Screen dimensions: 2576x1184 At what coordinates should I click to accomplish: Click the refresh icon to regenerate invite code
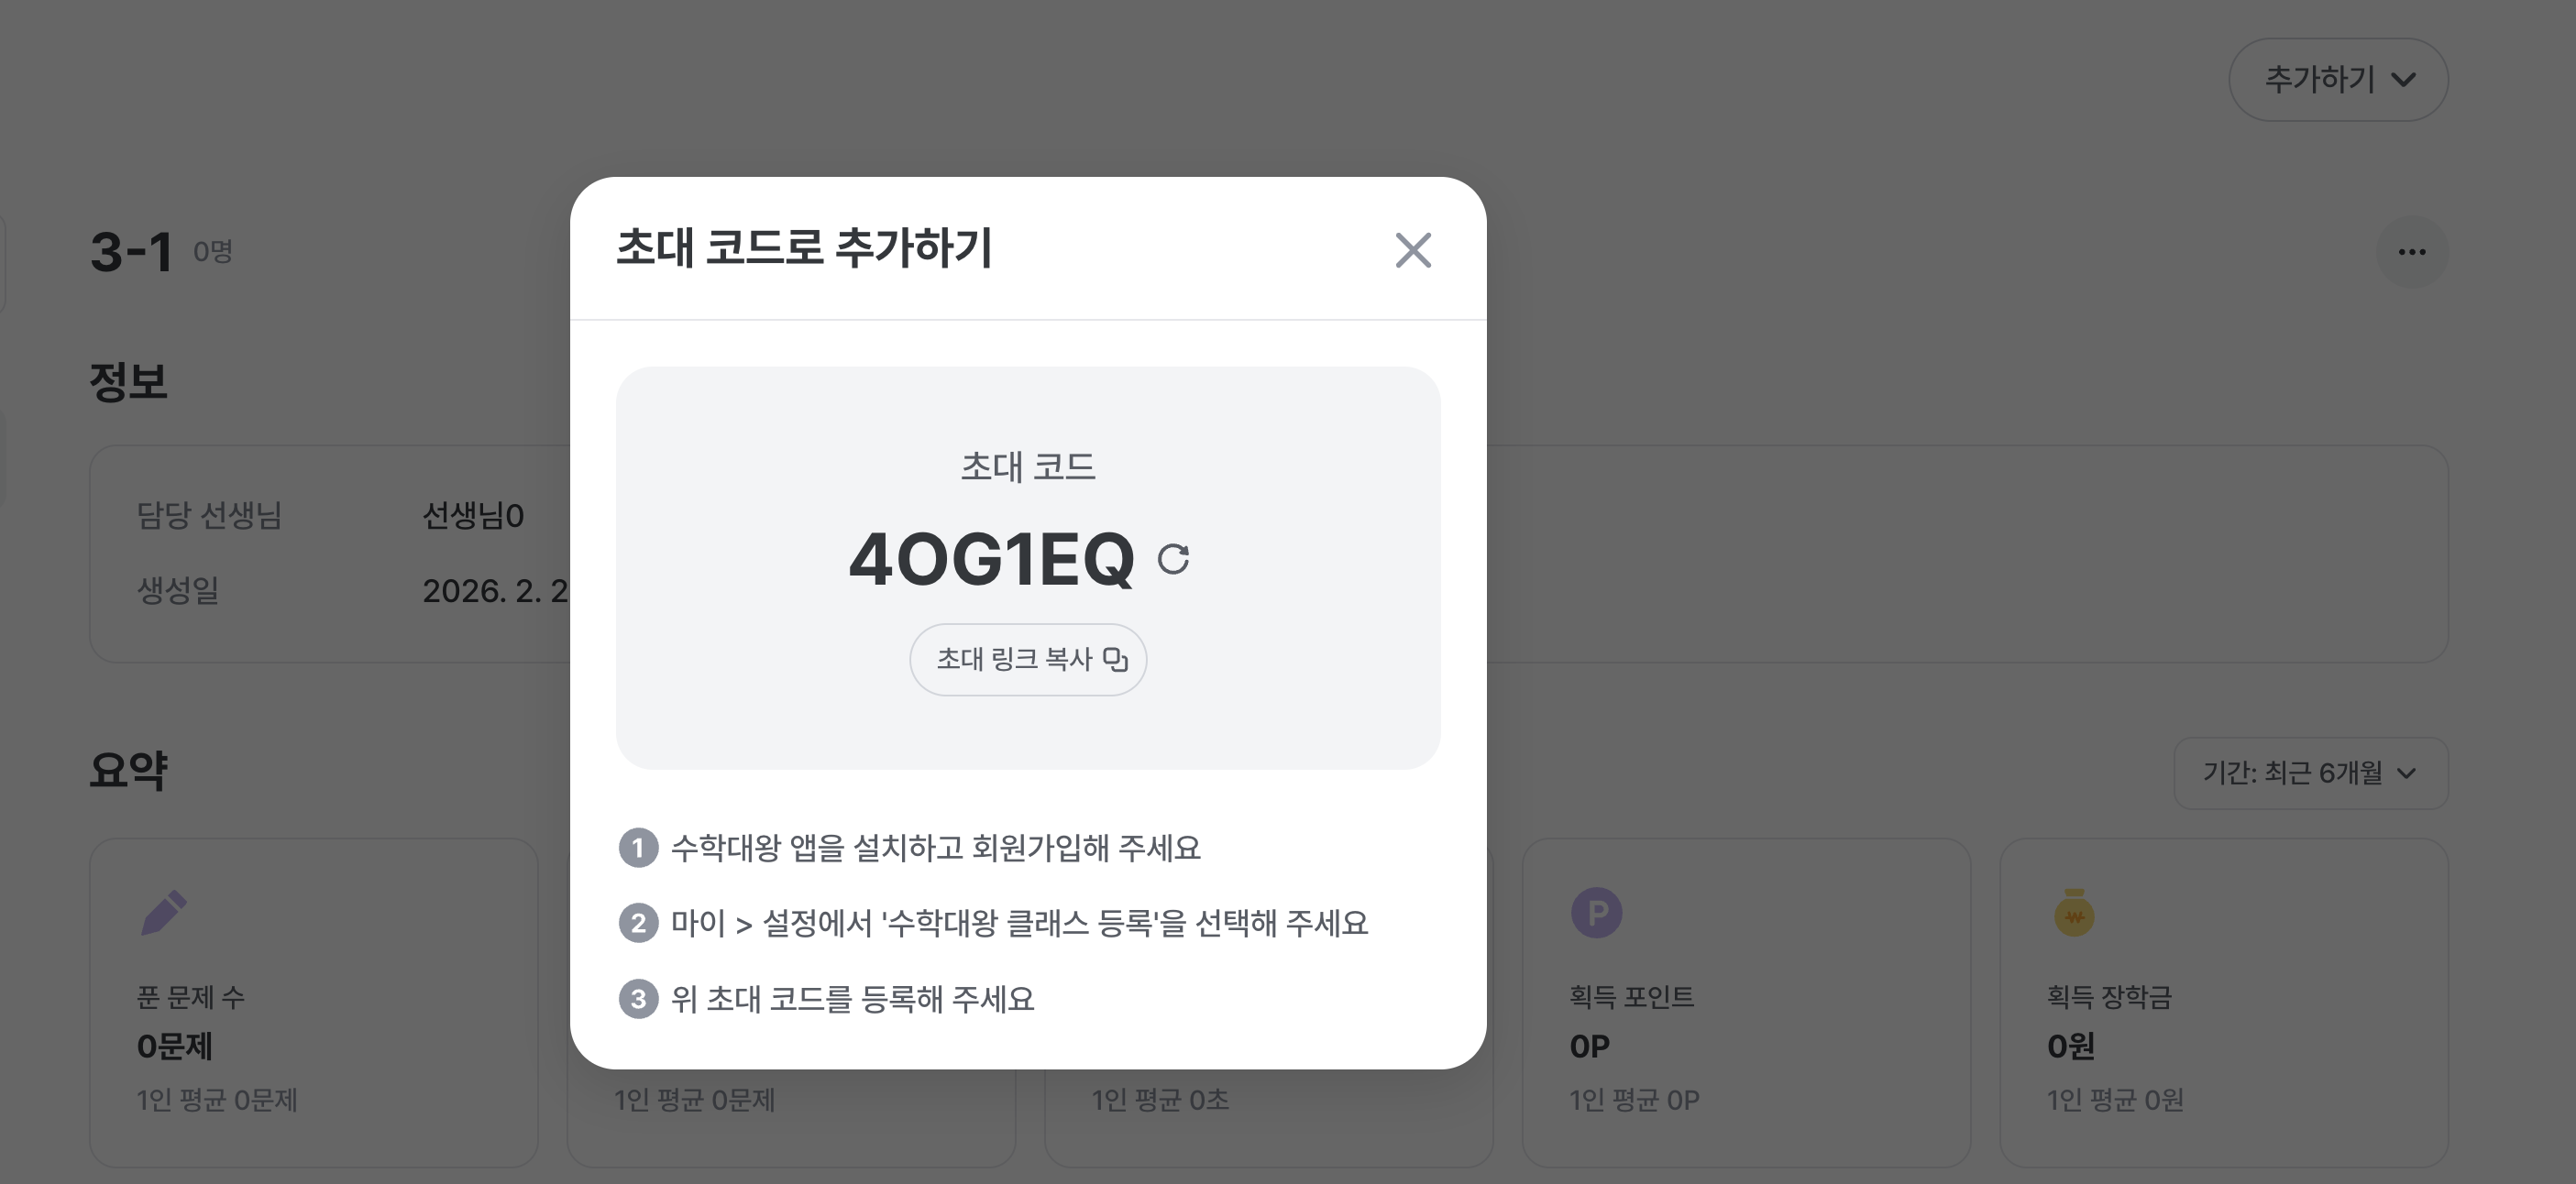coord(1175,560)
